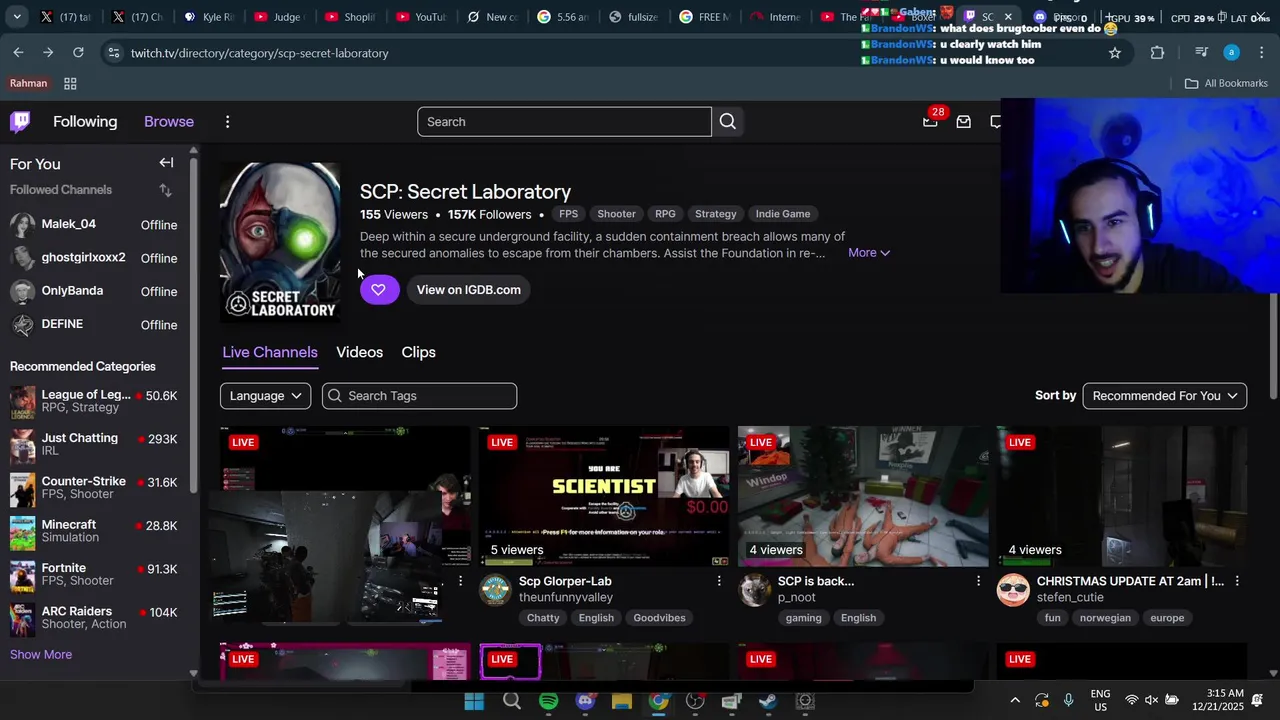Switch to the Clips tab
Image resolution: width=1280 pixels, height=720 pixels.
[x=418, y=352]
